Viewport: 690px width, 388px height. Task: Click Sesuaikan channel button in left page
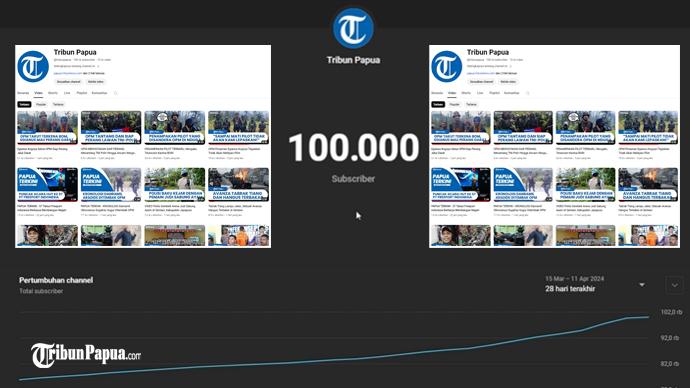click(69, 82)
